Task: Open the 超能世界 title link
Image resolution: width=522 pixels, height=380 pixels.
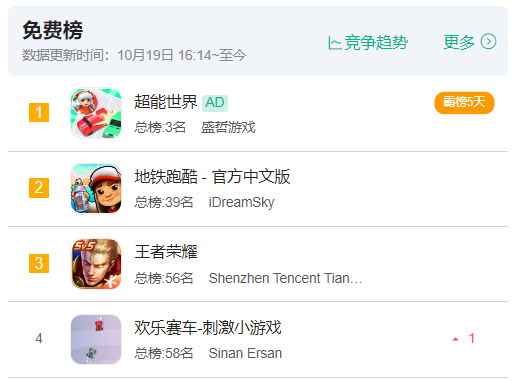Action: [166, 101]
